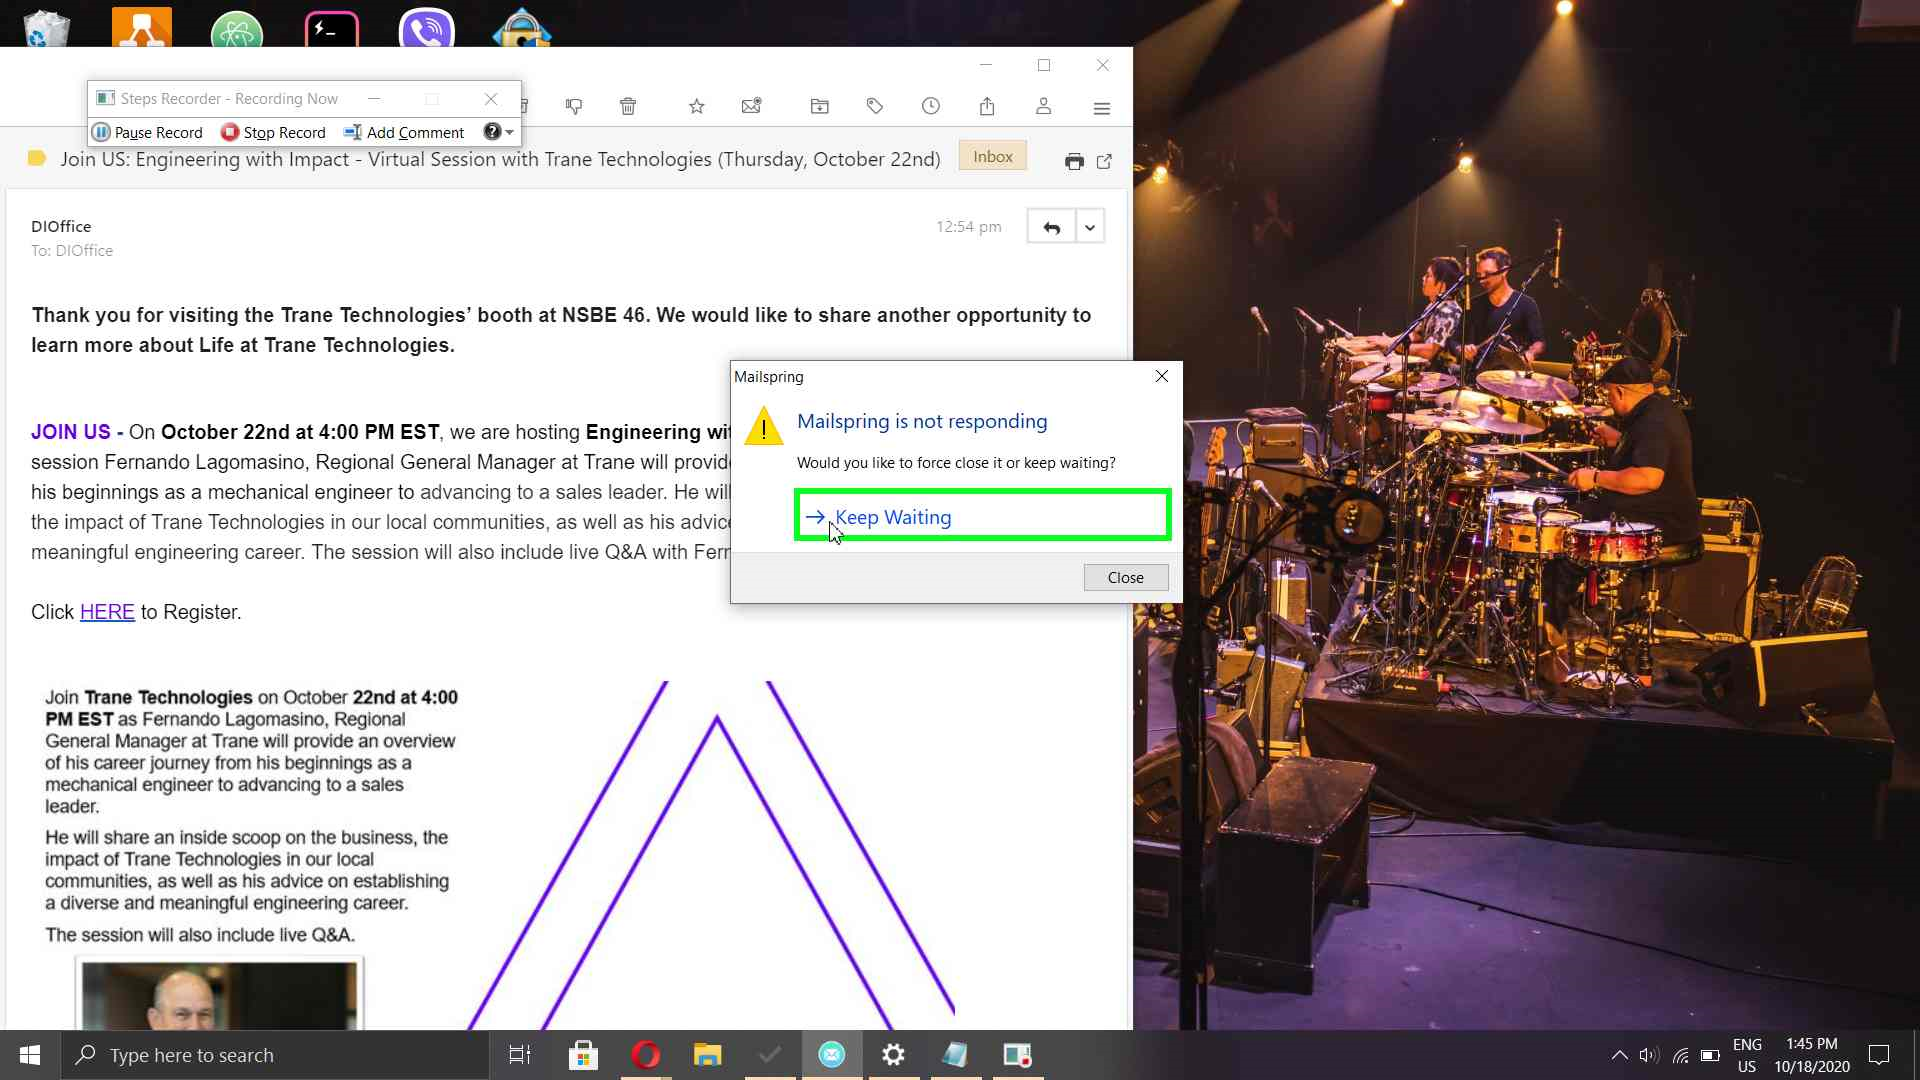
Task: Expand the reply options chevron
Action: tap(1089, 226)
